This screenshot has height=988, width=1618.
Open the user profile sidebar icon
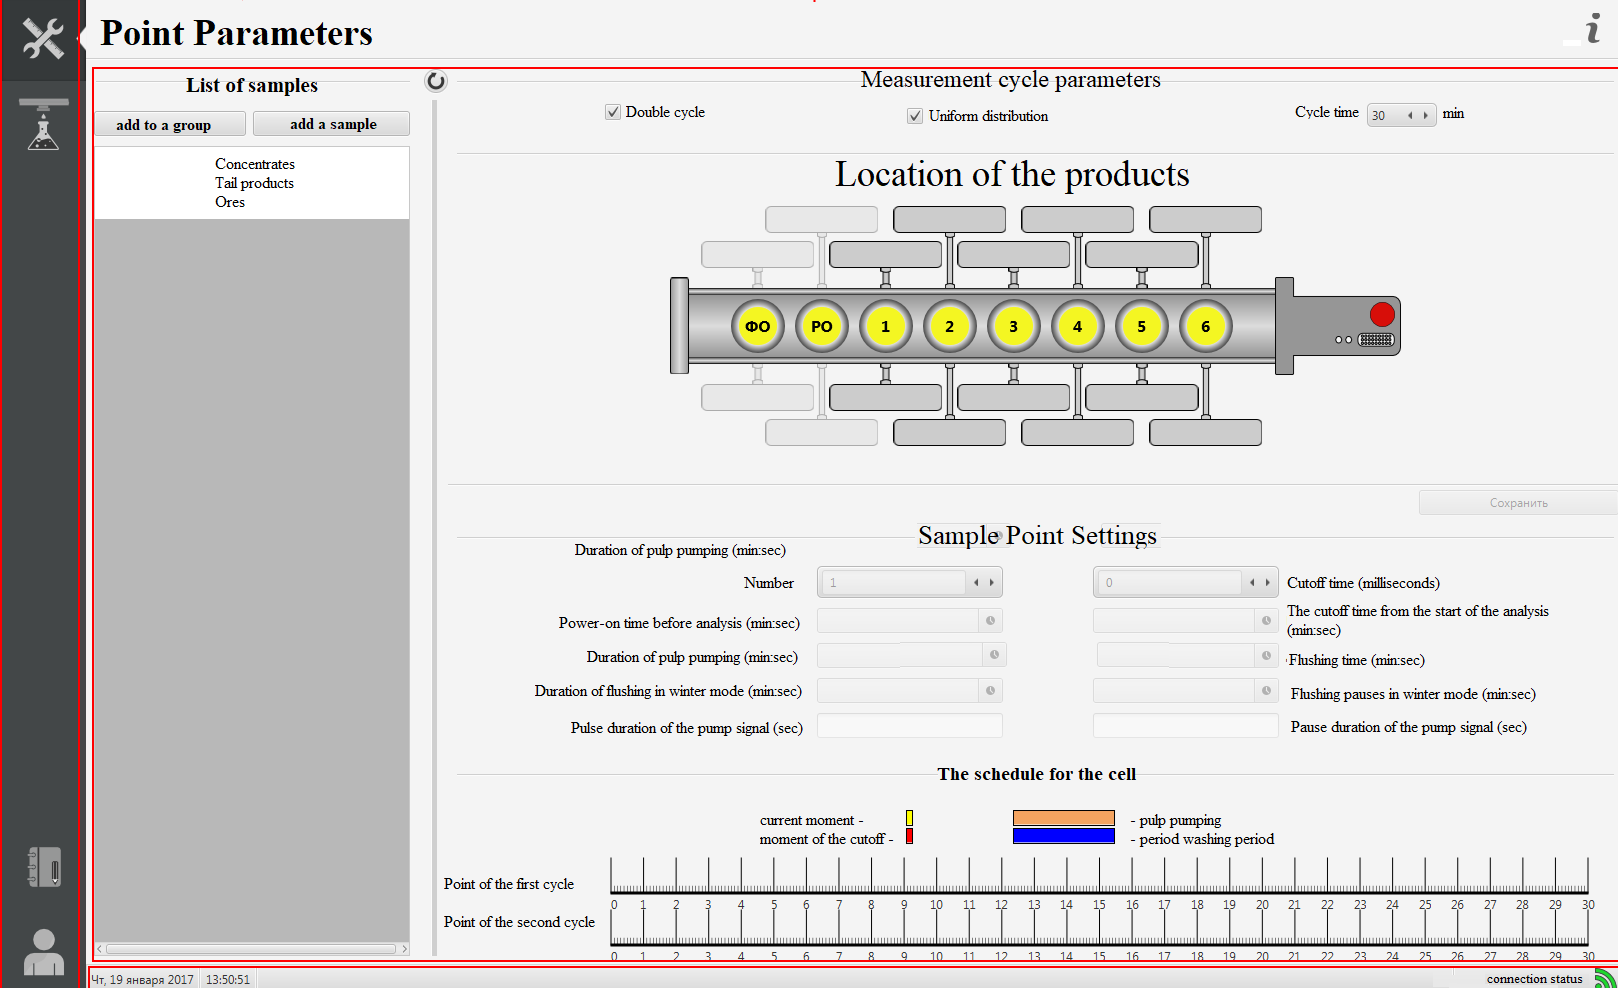tap(43, 951)
